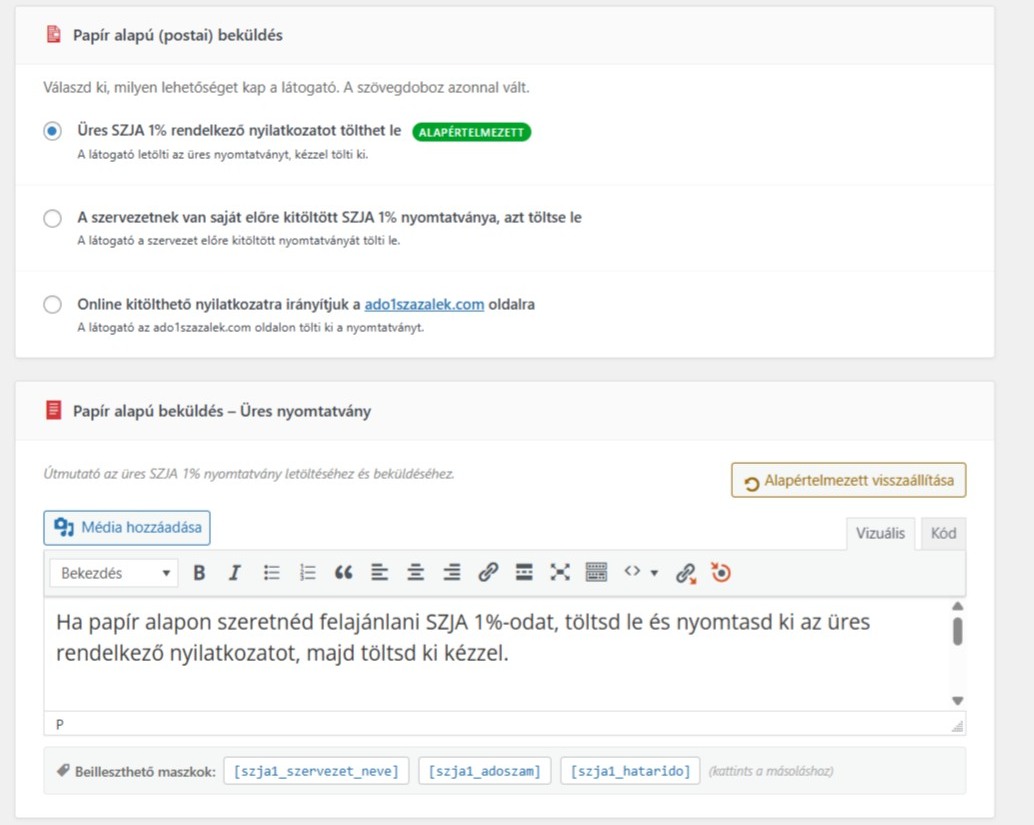Screen dimensions: 1034x825
Task: Open the ado1szazalek.com link
Action: click(x=424, y=304)
